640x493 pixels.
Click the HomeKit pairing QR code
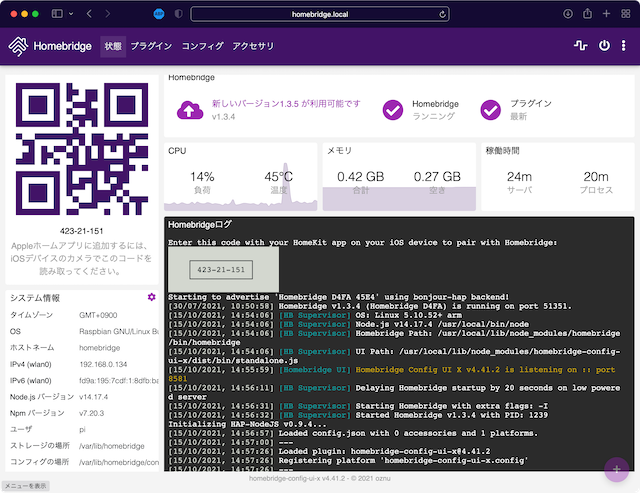tap(82, 149)
